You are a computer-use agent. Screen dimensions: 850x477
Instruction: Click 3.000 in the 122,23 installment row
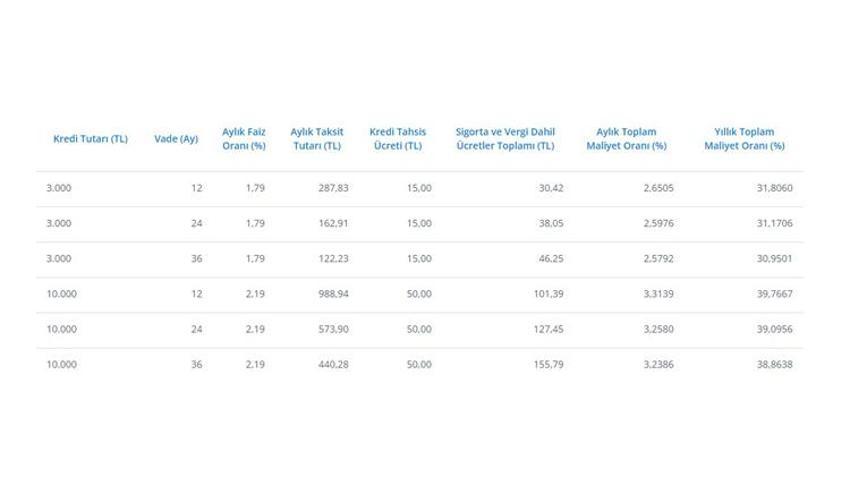(59, 259)
